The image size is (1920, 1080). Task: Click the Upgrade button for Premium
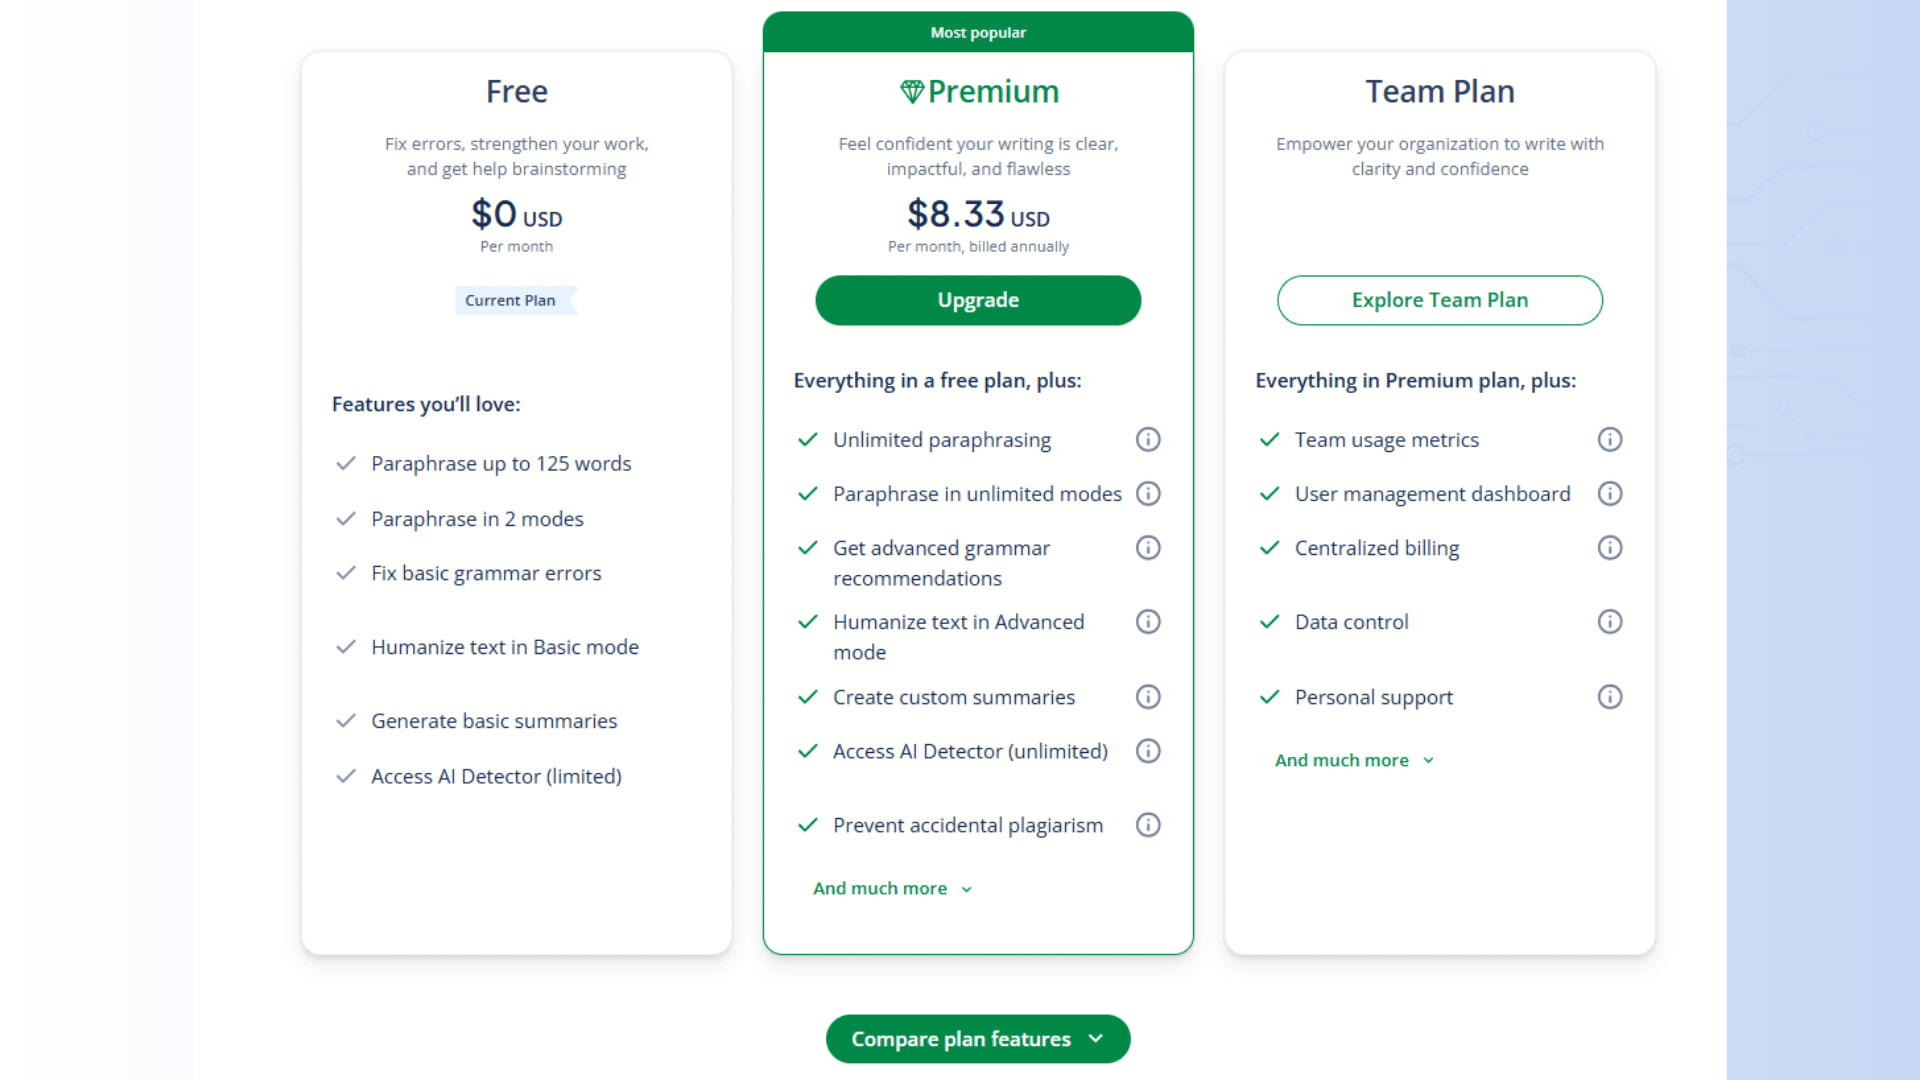(x=977, y=300)
